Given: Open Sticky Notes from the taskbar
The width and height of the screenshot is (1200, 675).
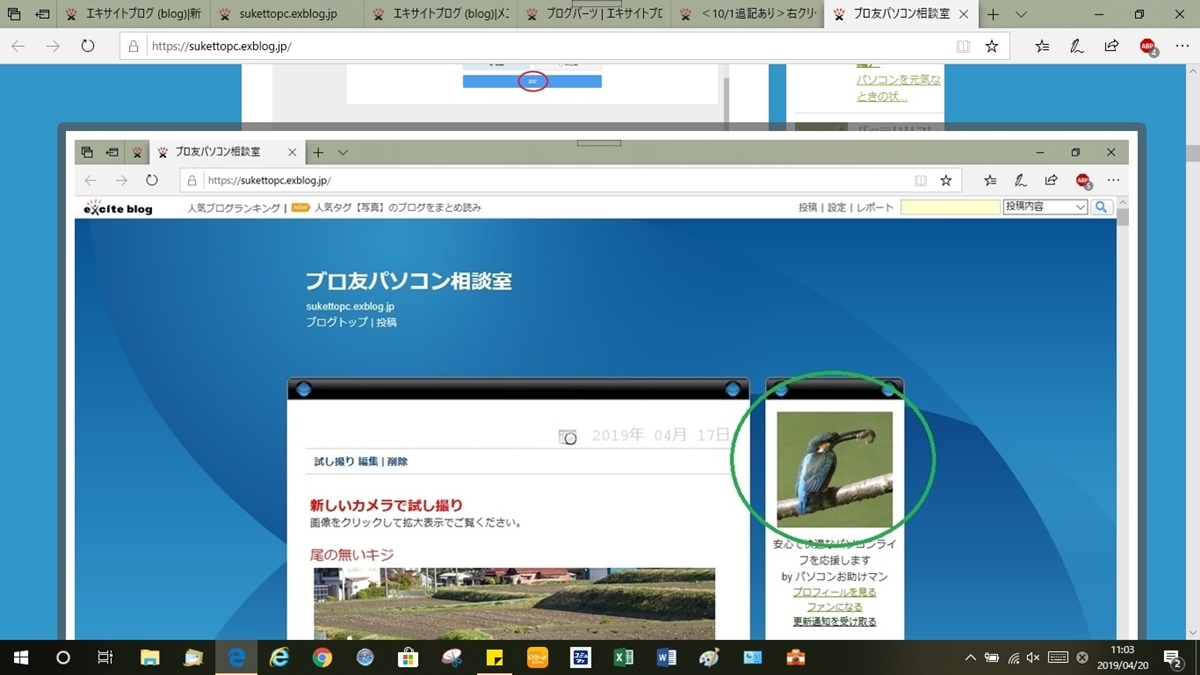Looking at the screenshot, I should click(x=494, y=658).
